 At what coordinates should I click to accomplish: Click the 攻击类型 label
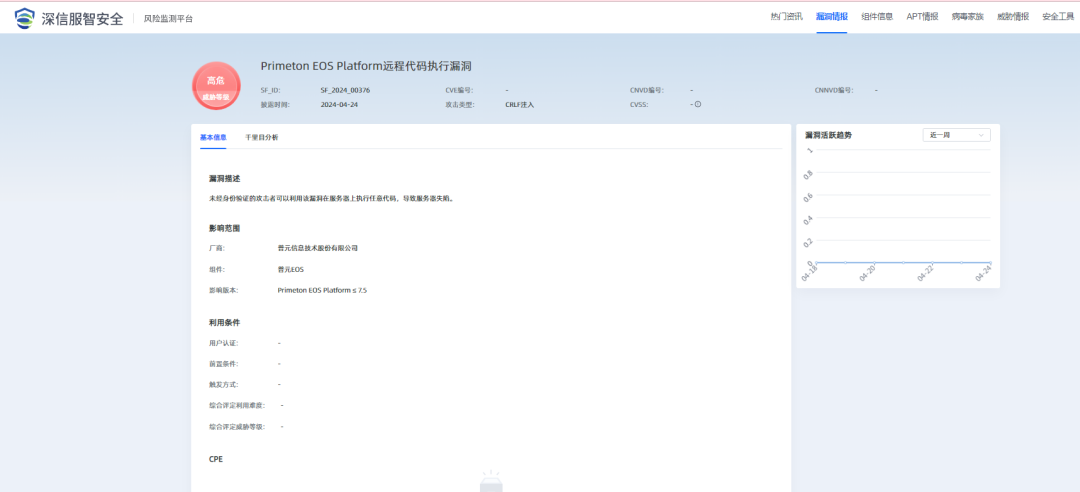pos(461,105)
